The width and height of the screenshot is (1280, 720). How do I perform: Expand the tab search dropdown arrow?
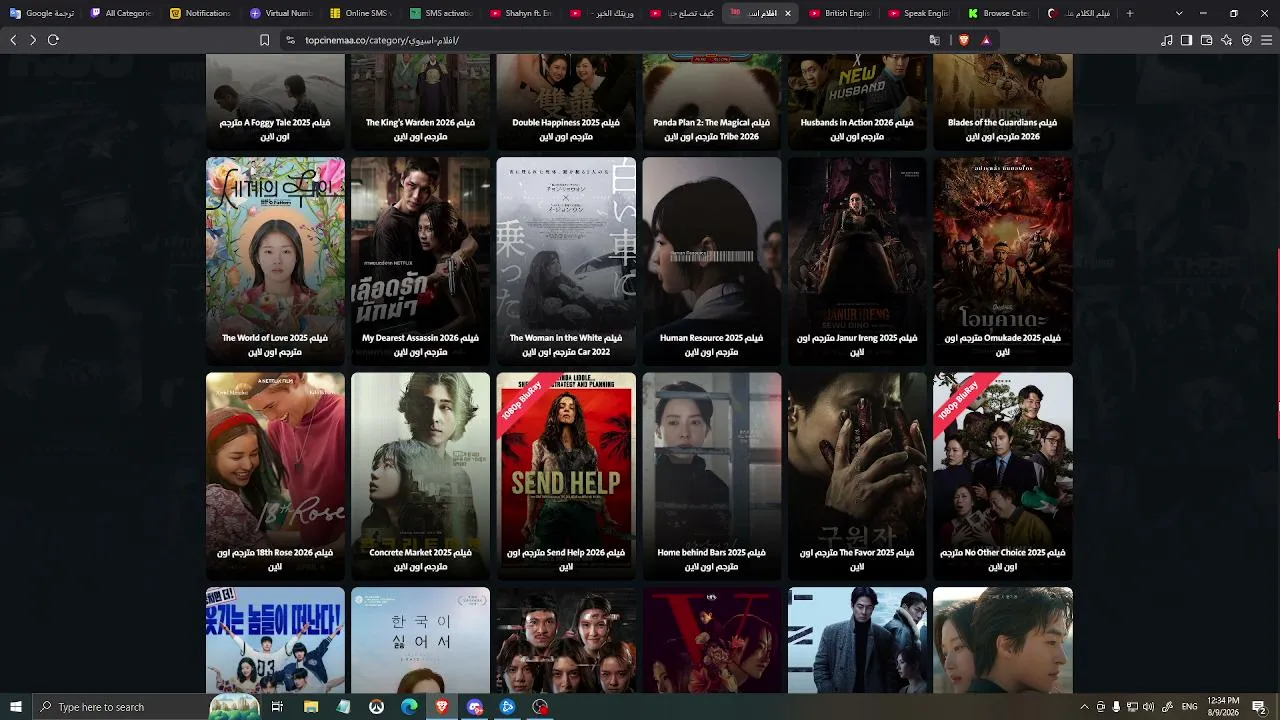(1179, 13)
